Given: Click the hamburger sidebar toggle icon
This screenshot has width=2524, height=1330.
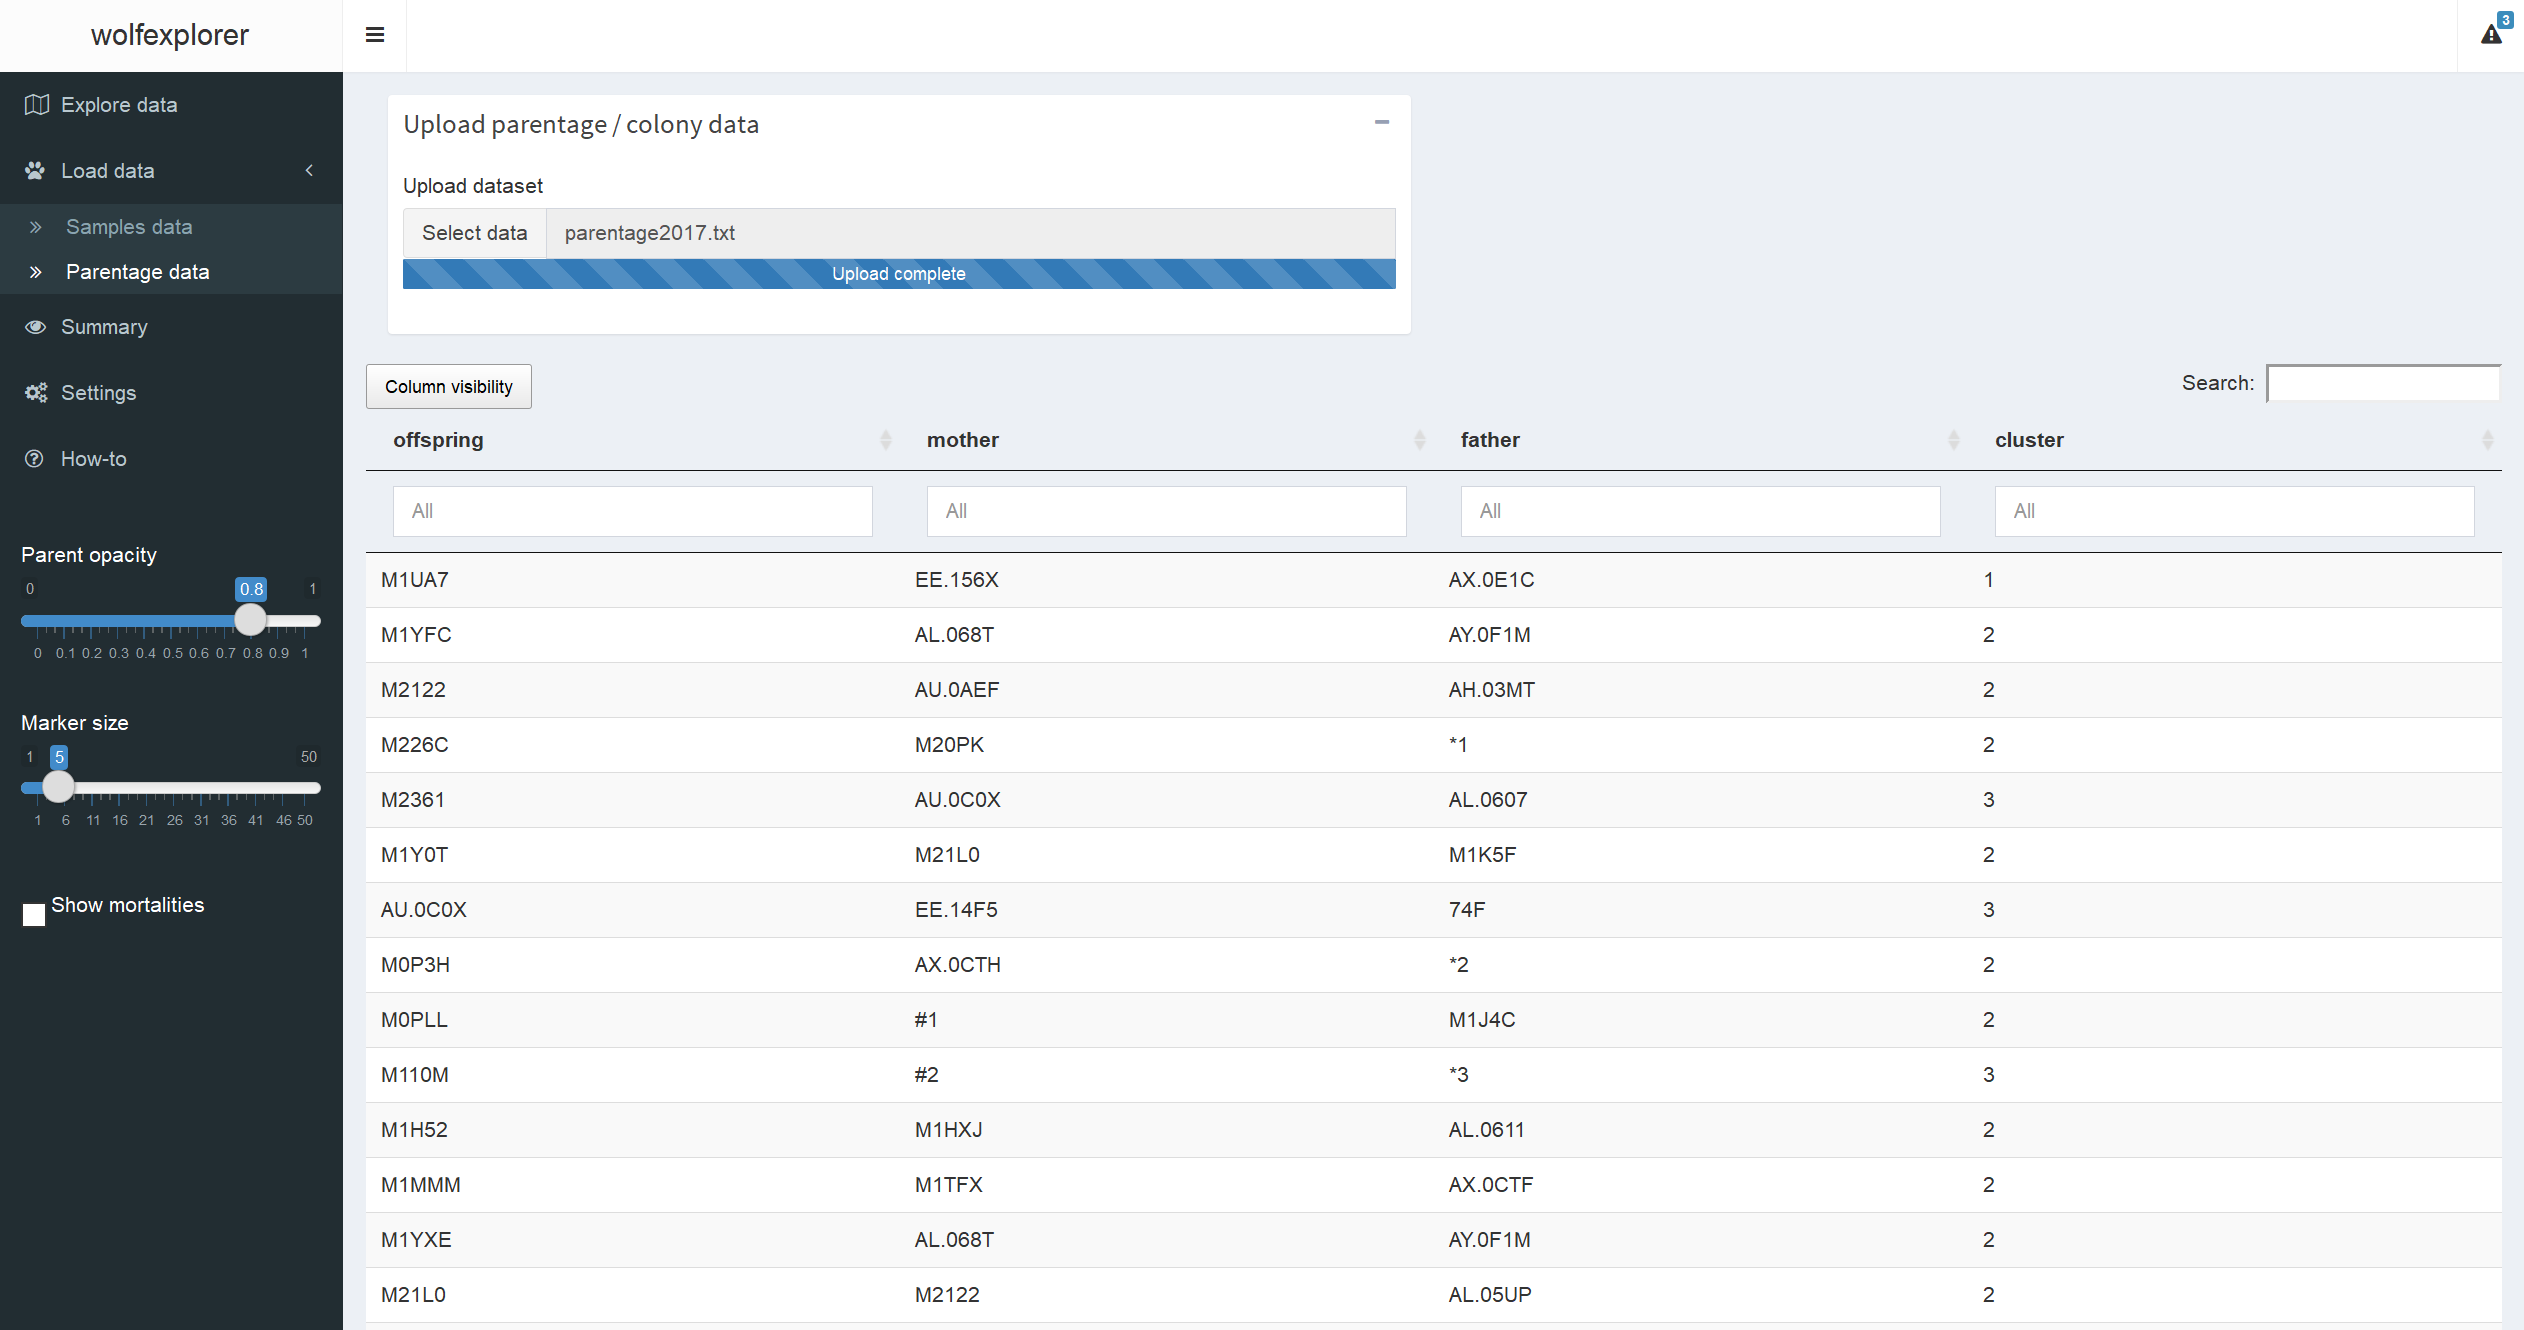Looking at the screenshot, I should pyautogui.click(x=375, y=35).
